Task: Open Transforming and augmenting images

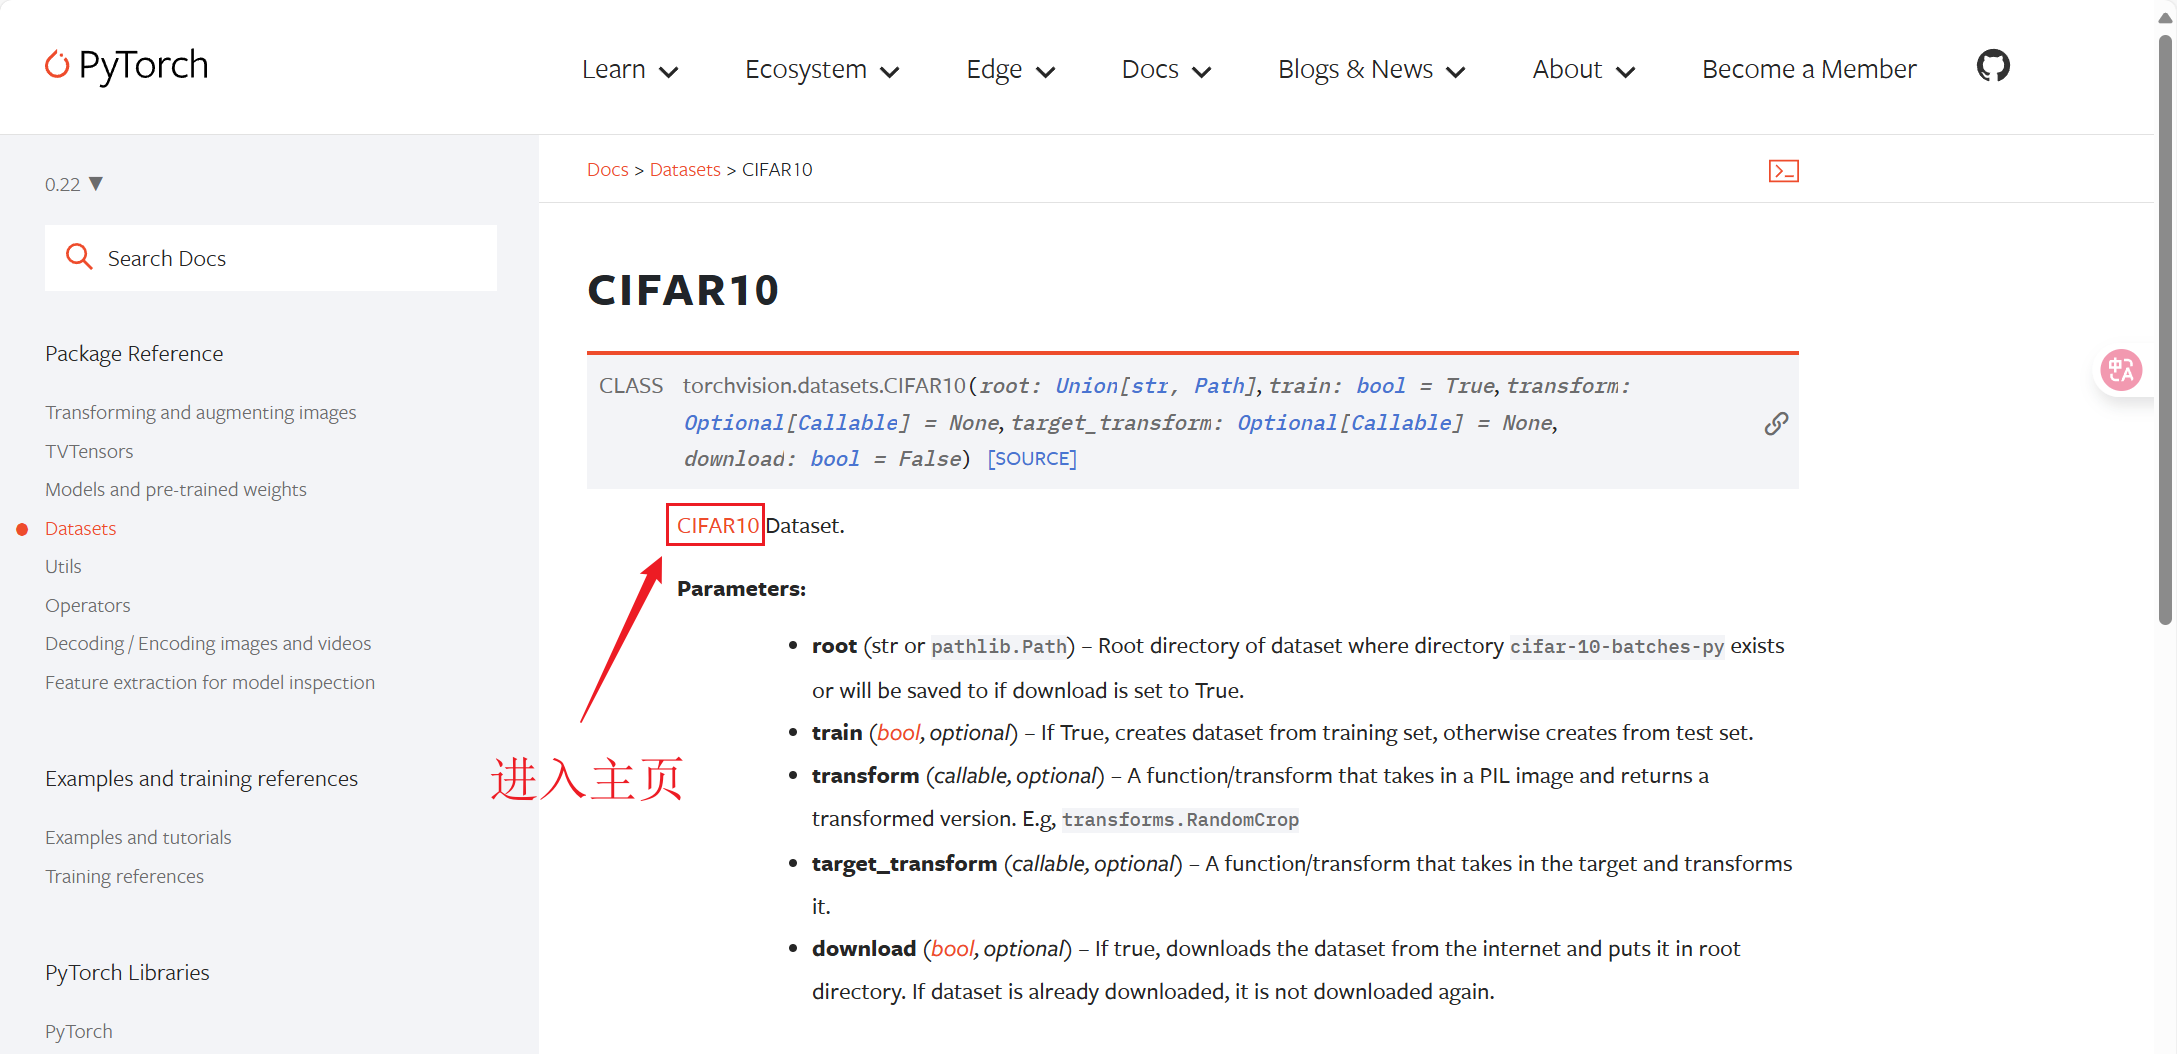Action: click(200, 412)
